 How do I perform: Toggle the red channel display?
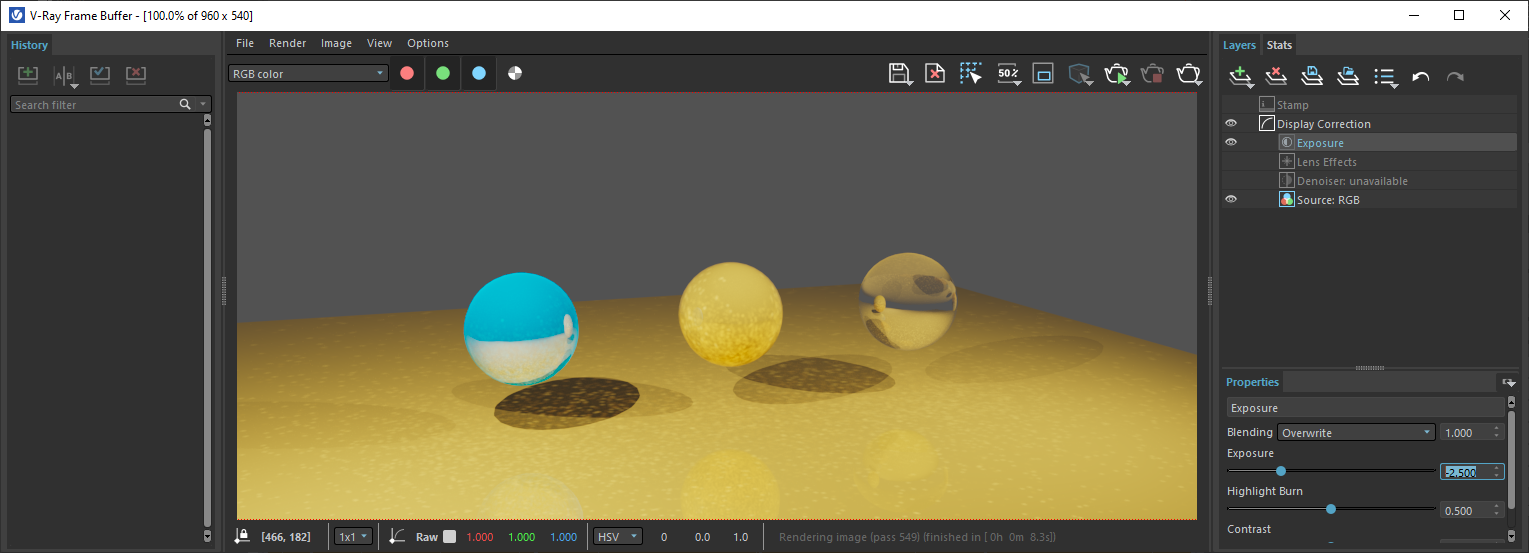(407, 73)
